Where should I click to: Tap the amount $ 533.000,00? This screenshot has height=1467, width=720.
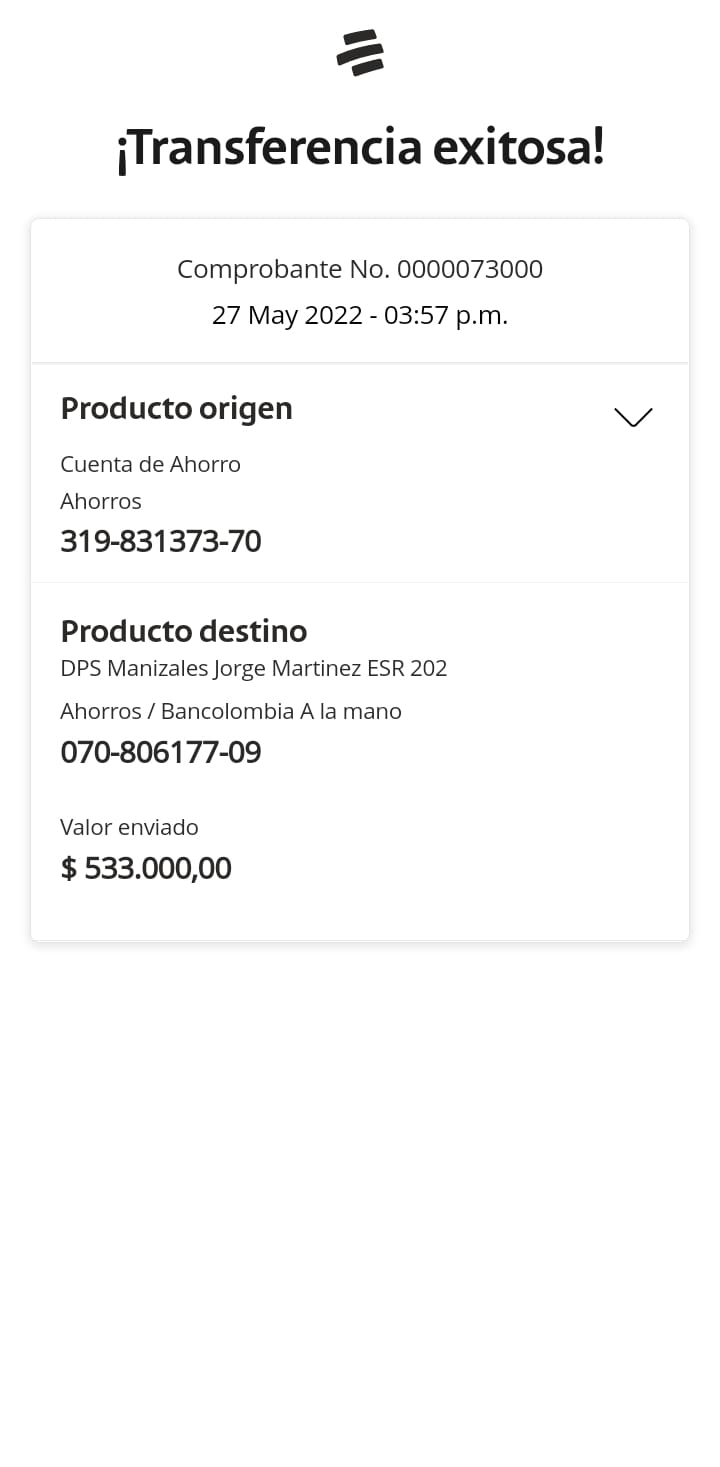146,868
